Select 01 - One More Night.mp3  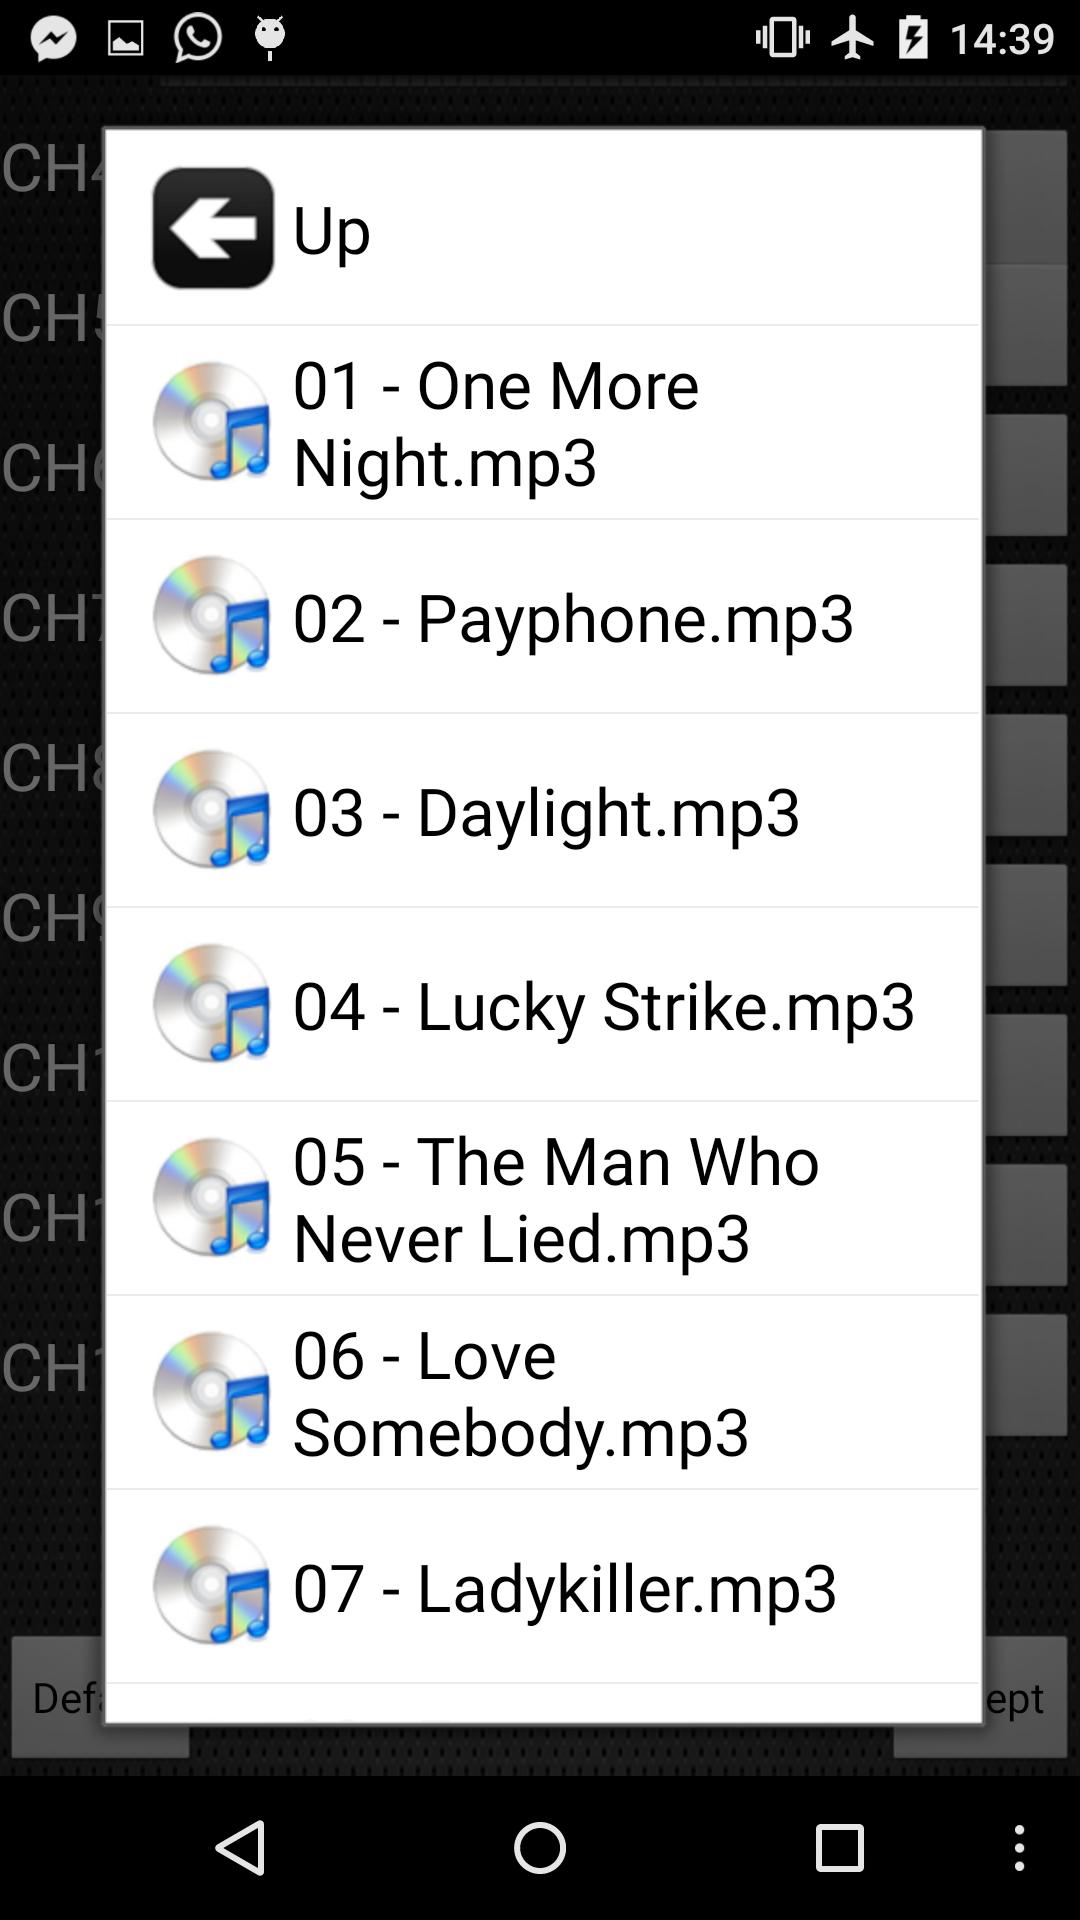coord(543,422)
